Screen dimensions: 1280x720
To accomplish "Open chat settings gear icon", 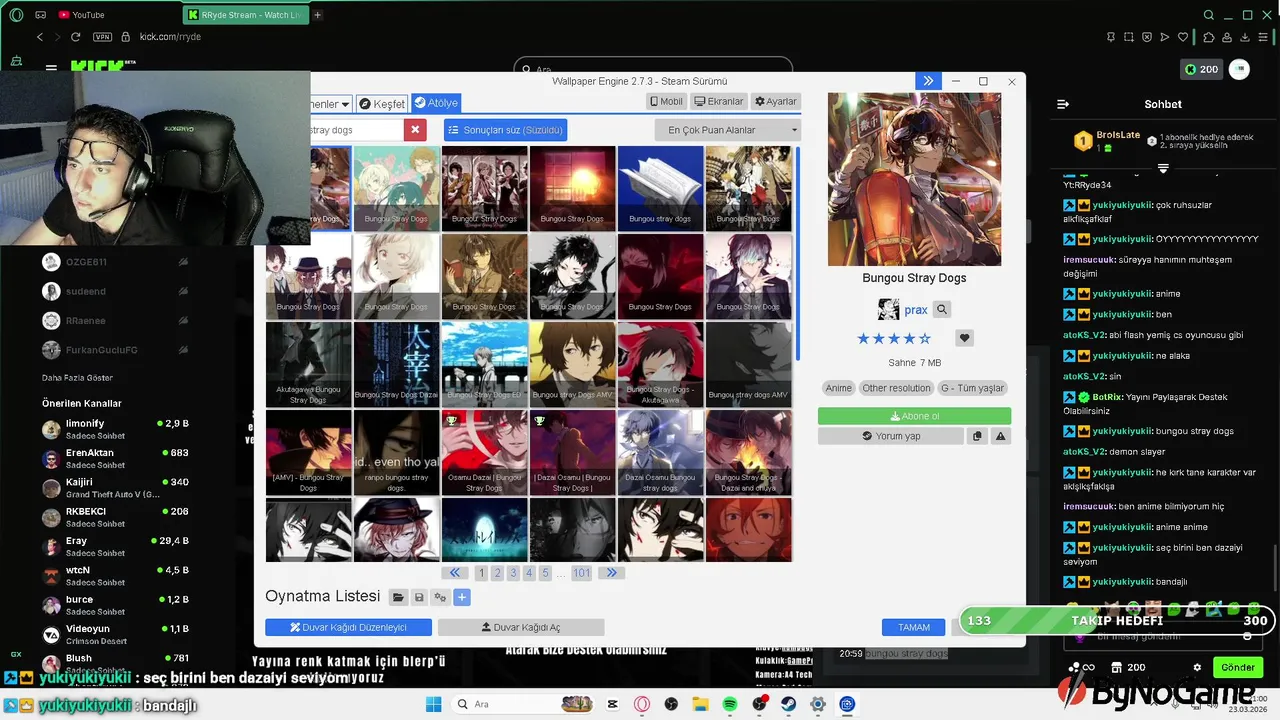I will pyautogui.click(x=1197, y=667).
